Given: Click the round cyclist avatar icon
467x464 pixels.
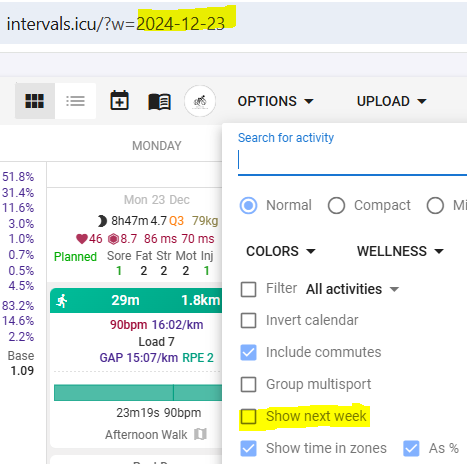Looking at the screenshot, I should pos(200,101).
